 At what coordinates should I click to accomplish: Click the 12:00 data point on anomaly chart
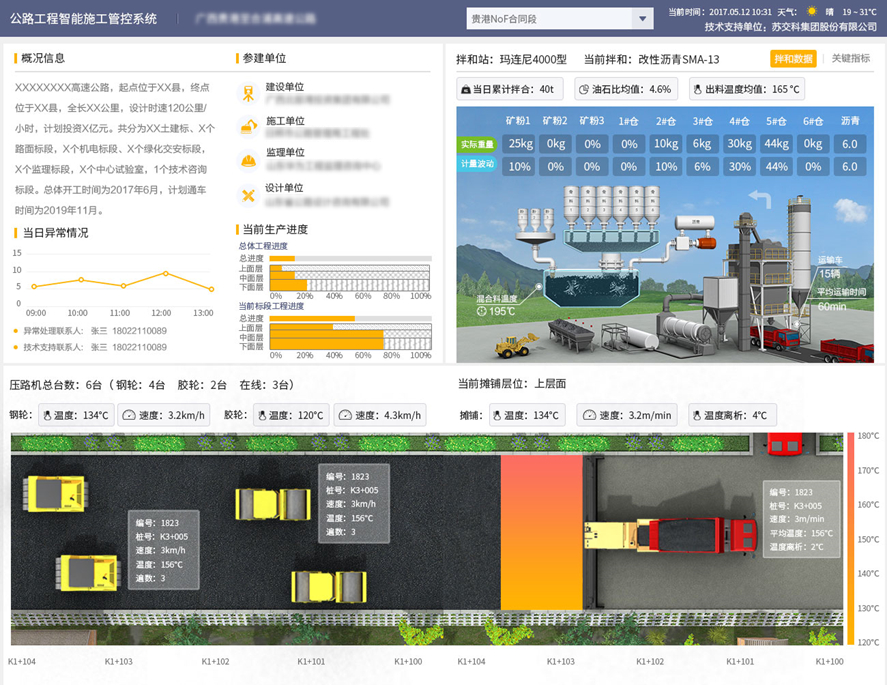point(166,273)
